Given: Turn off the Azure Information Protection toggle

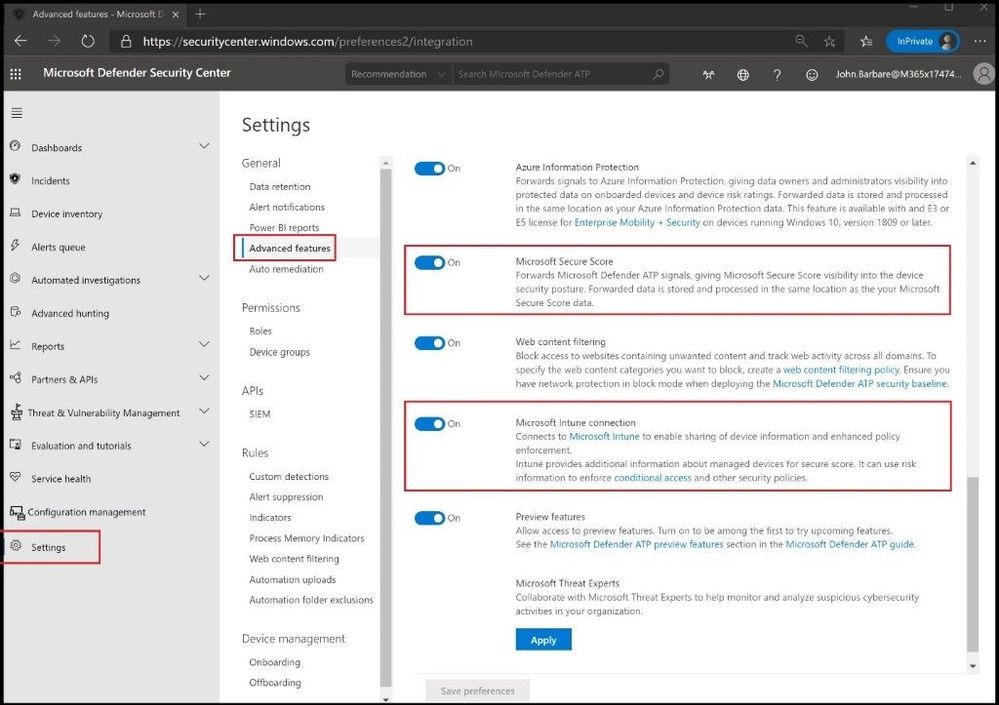Looking at the screenshot, I should click(x=429, y=168).
